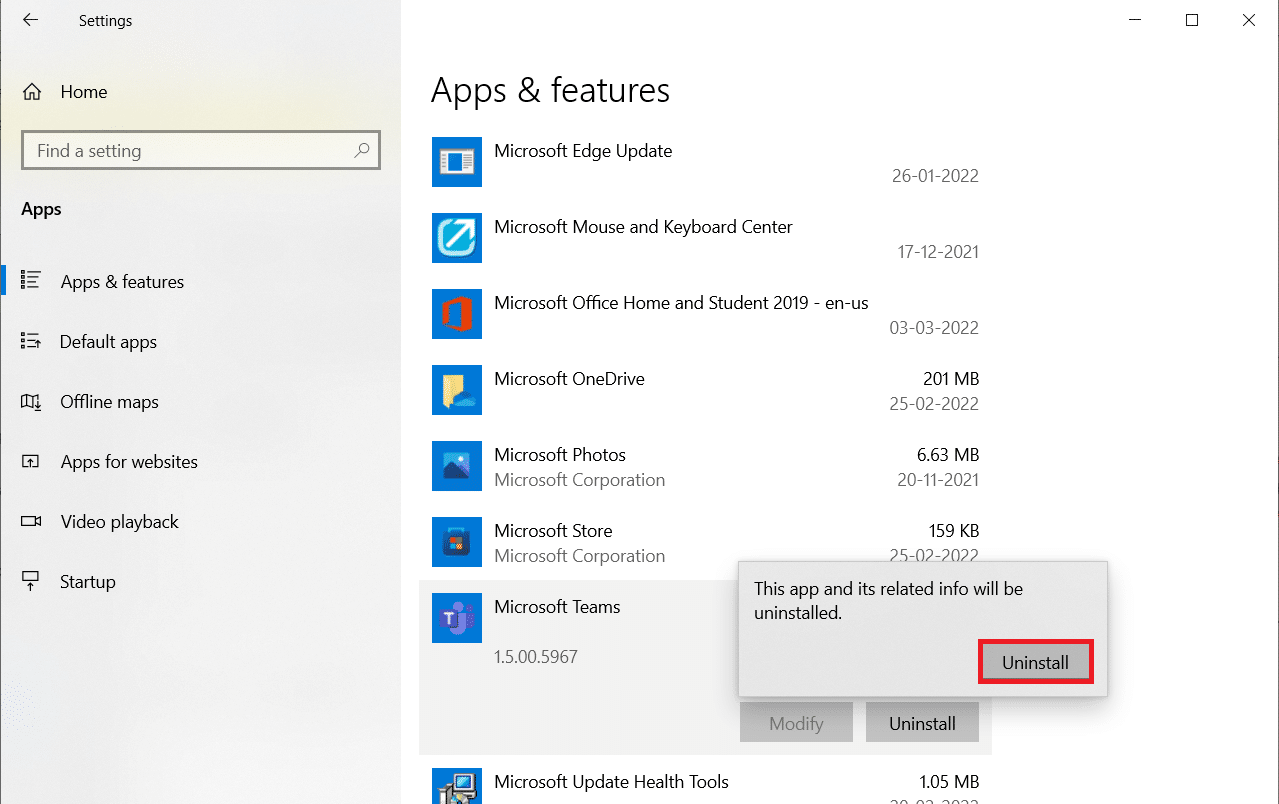Image resolution: width=1279 pixels, height=804 pixels.
Task: Click the Startup icon in sidebar
Action: click(x=31, y=581)
